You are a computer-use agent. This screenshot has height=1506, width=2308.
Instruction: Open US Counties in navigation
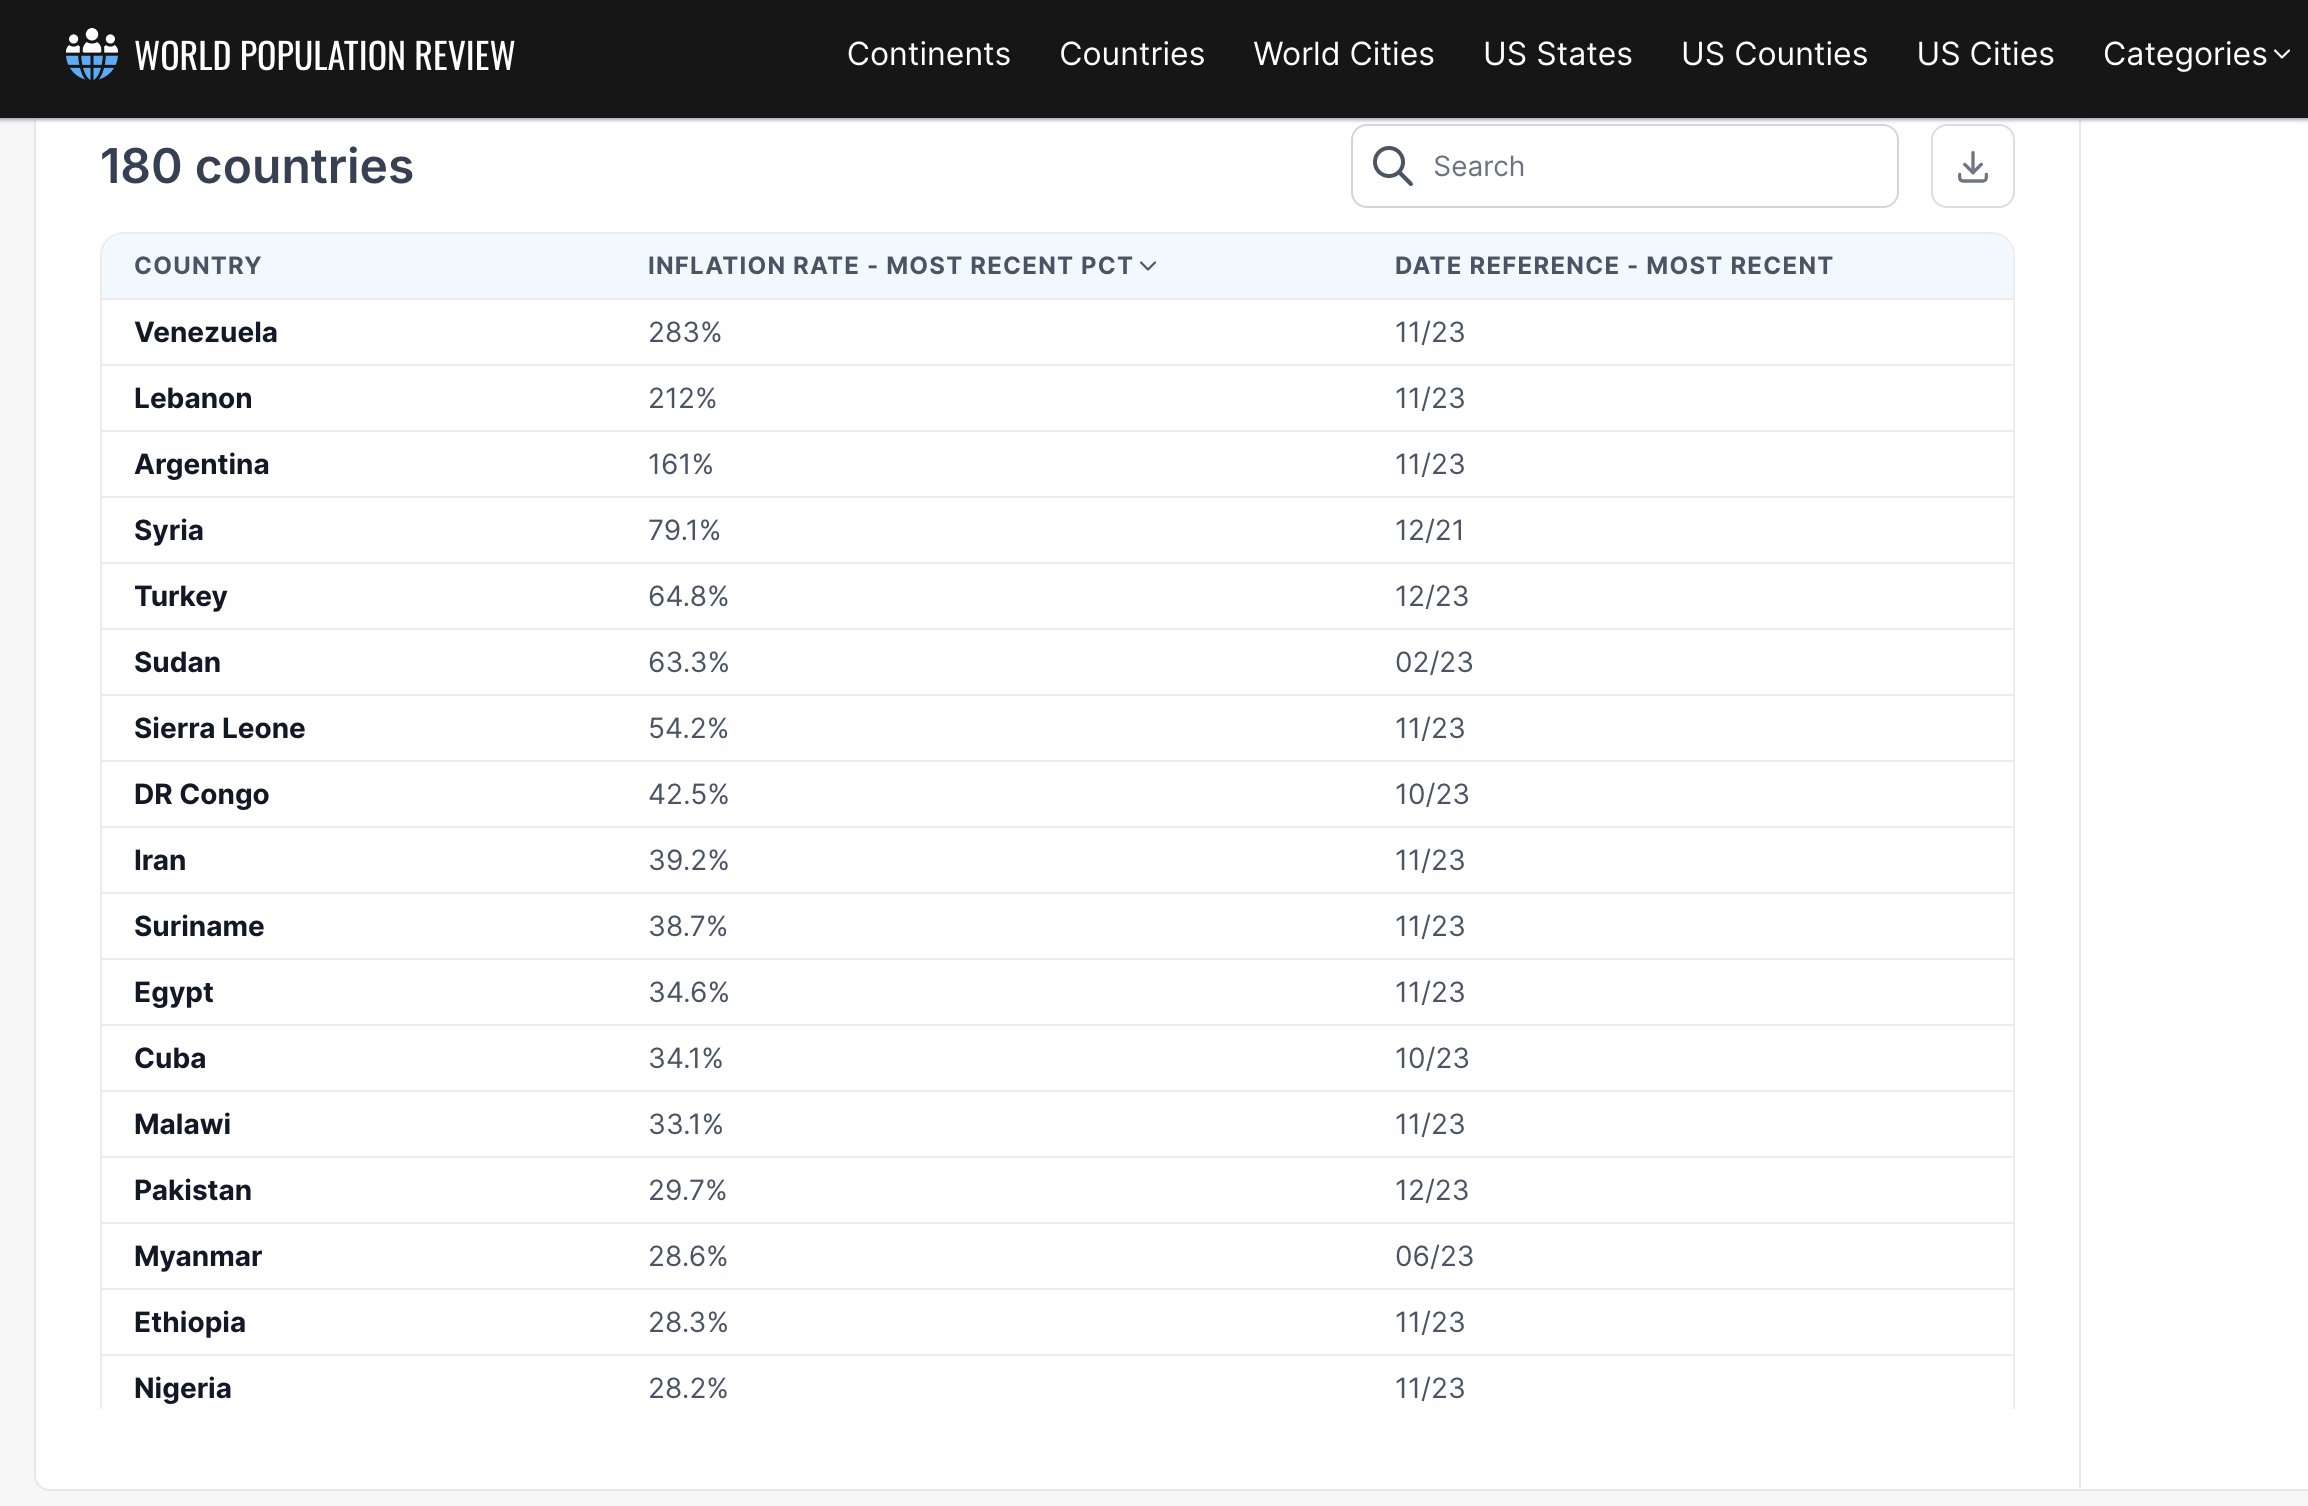[1774, 54]
